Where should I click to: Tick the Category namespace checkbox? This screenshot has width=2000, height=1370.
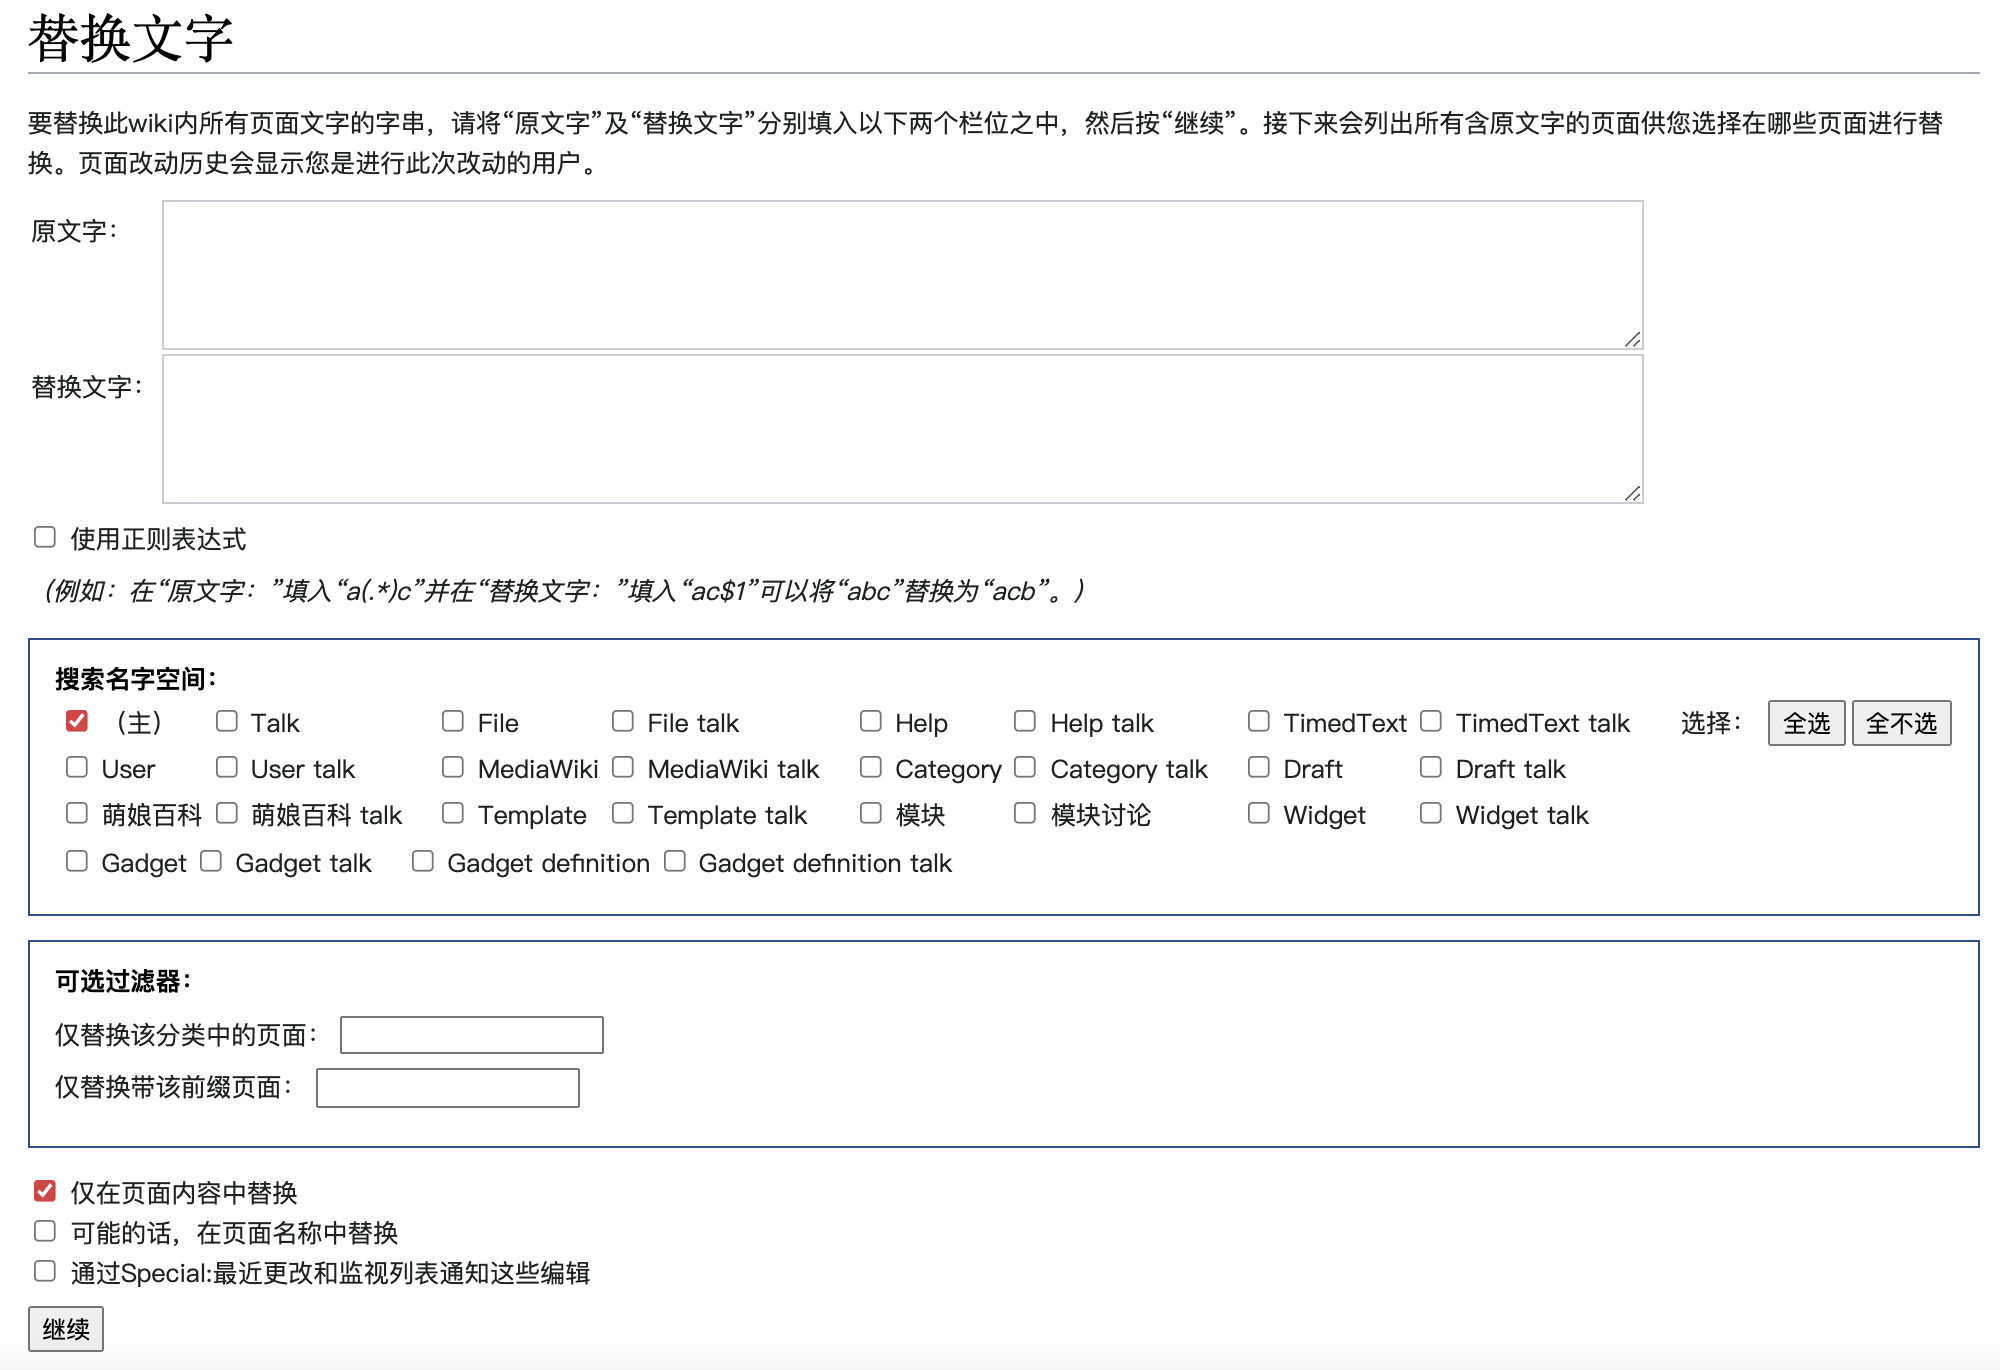click(871, 767)
